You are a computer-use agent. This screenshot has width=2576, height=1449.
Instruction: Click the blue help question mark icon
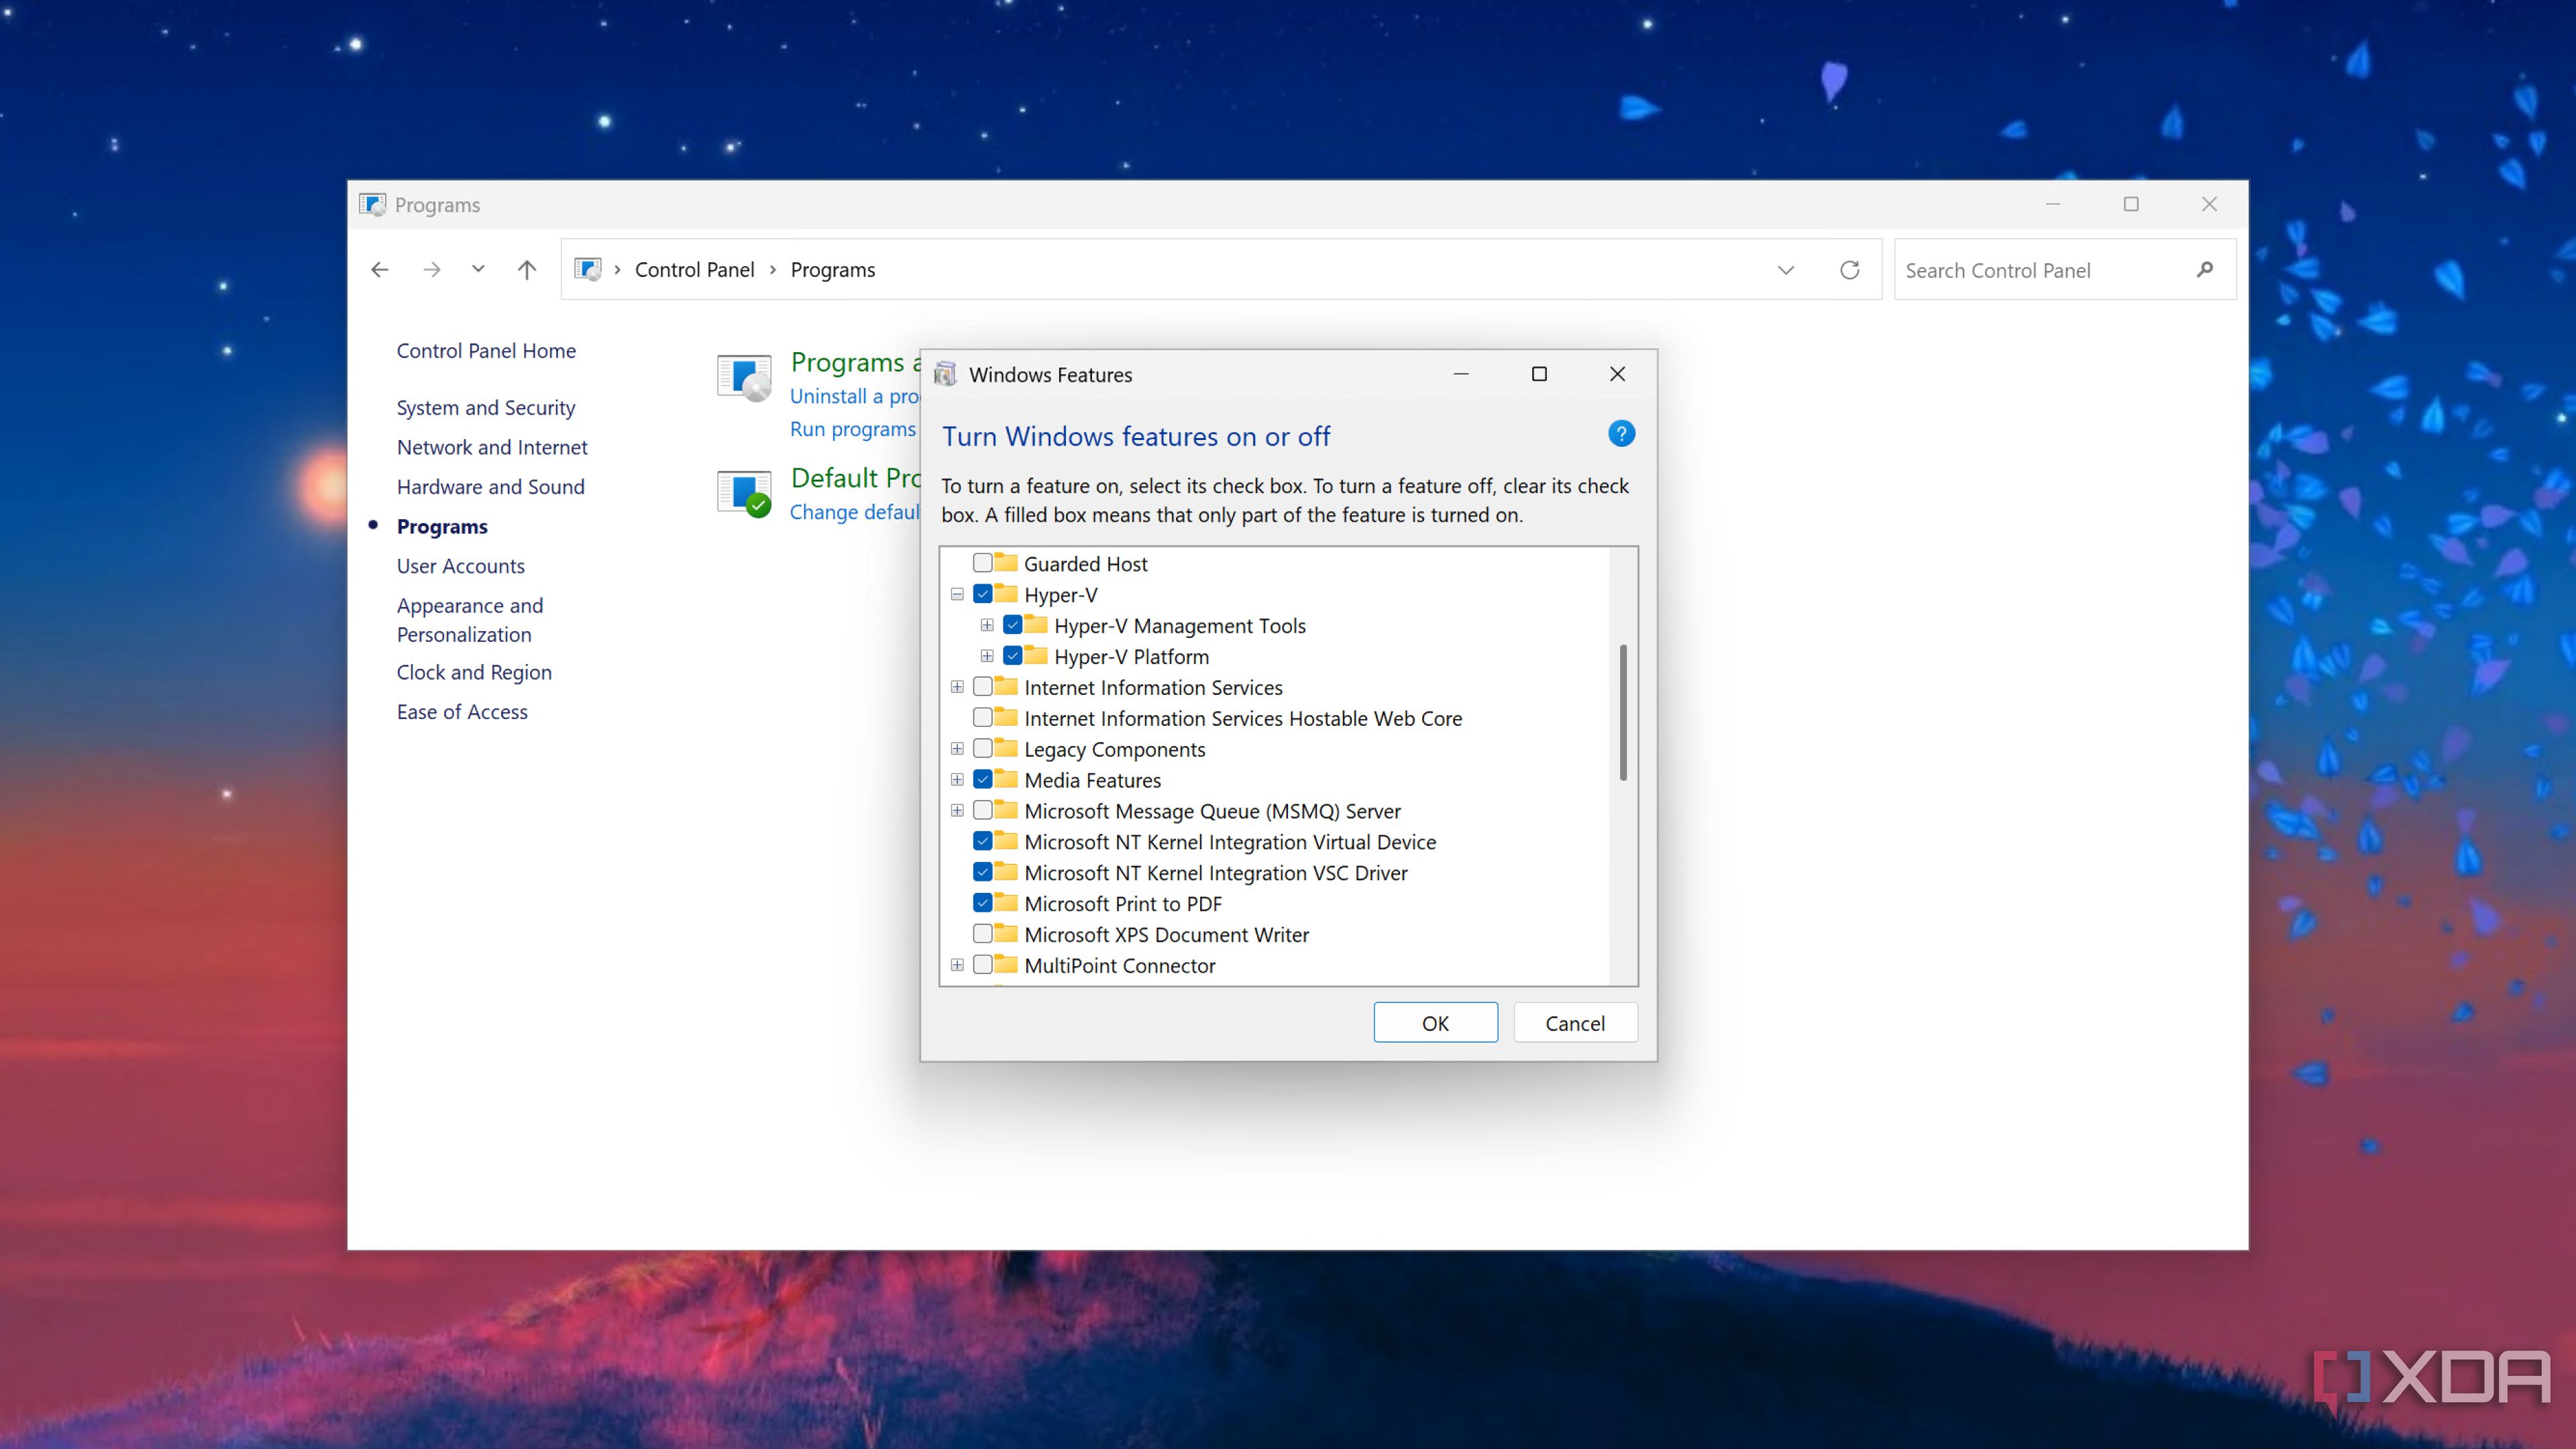pyautogui.click(x=1621, y=434)
